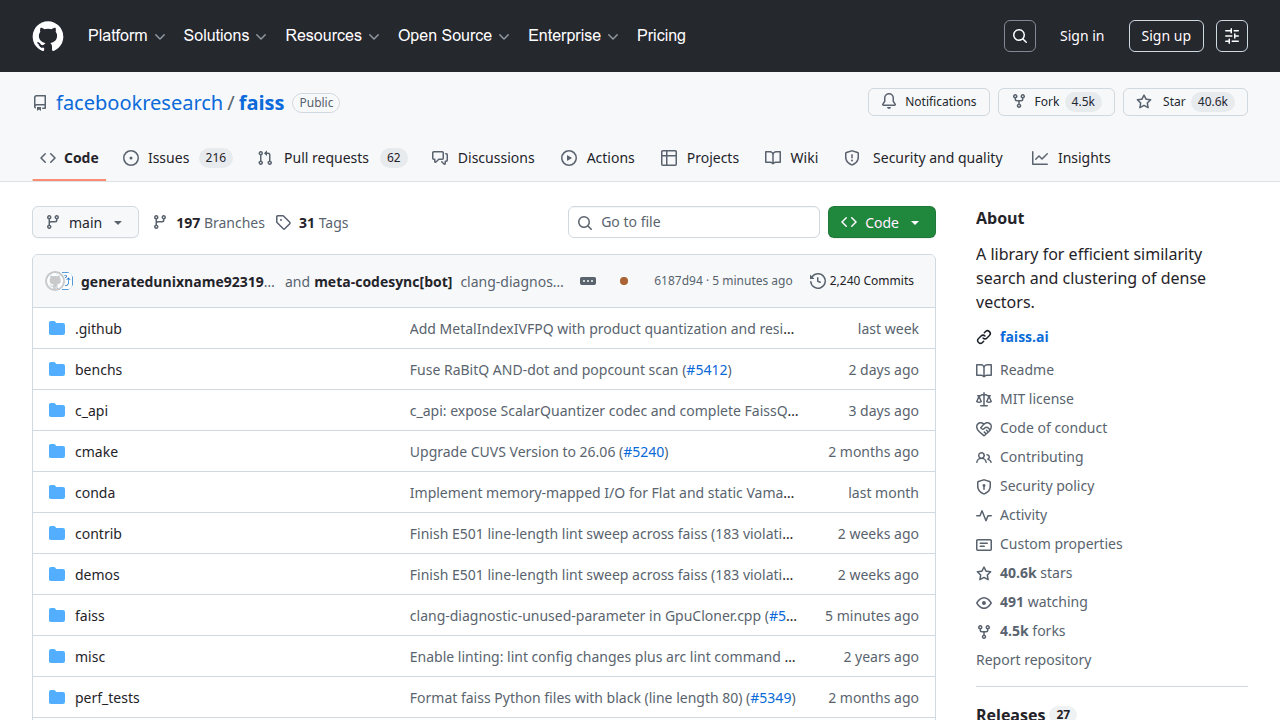Click the folder icon for demos
Image resolution: width=1280 pixels, height=720 pixels.
pos(57,575)
